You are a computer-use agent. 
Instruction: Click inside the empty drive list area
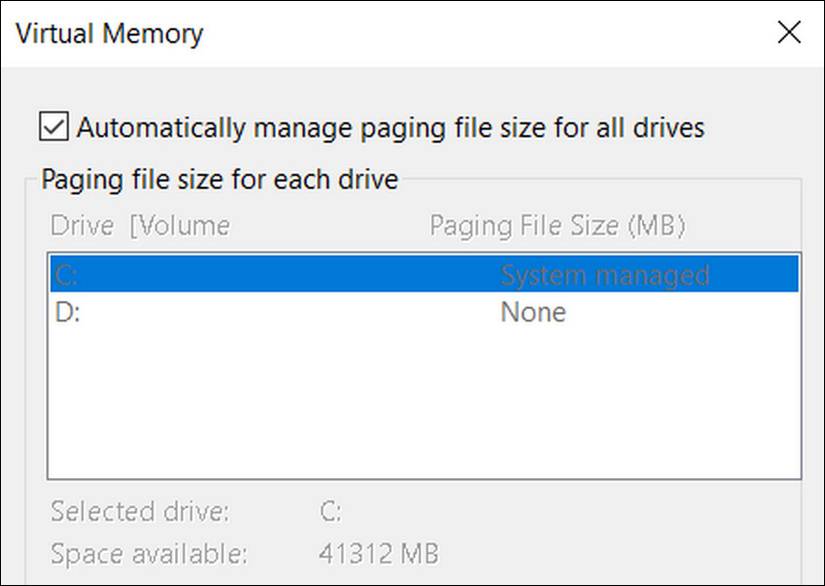(x=400, y=400)
